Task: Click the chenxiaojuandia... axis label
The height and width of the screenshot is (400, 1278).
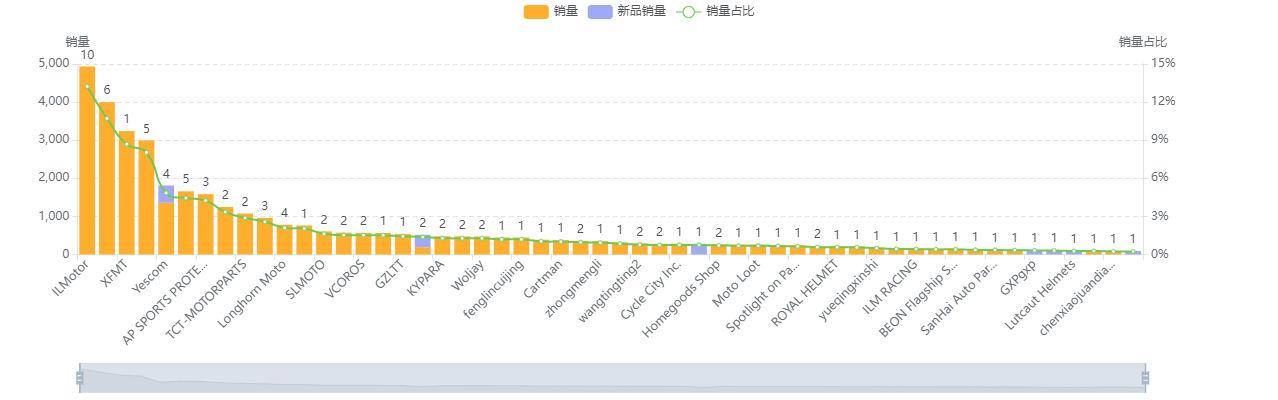Action: (x=1078, y=298)
